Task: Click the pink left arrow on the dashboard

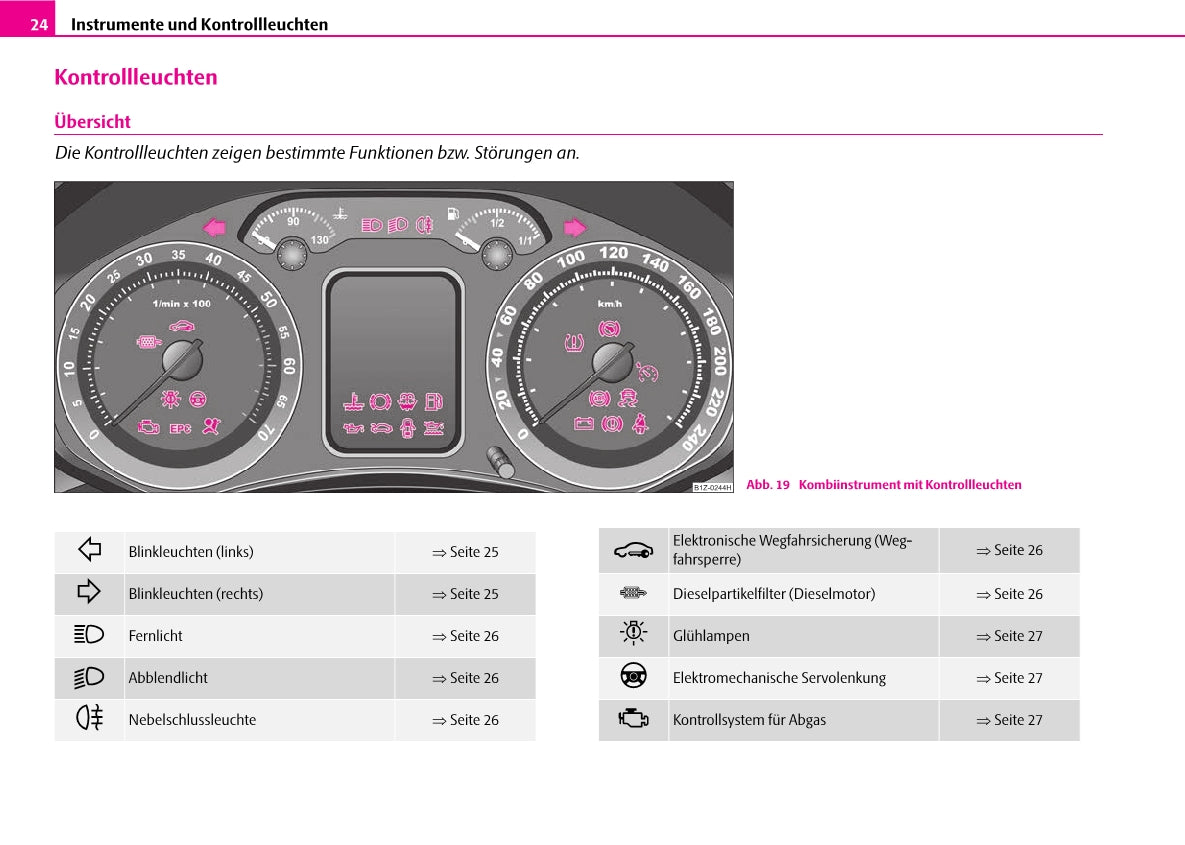Action: [215, 227]
